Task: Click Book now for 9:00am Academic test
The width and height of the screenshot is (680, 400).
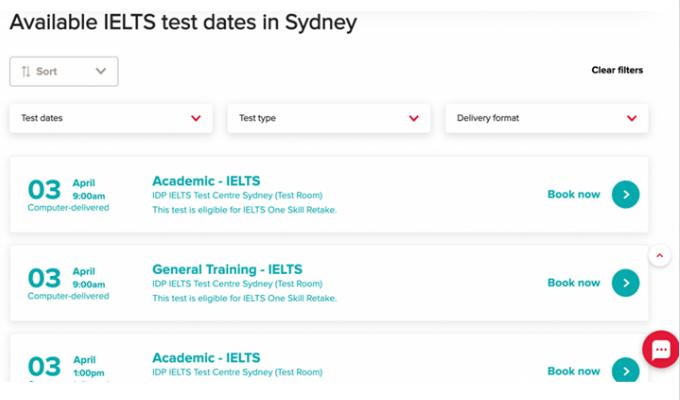Action: tap(574, 195)
